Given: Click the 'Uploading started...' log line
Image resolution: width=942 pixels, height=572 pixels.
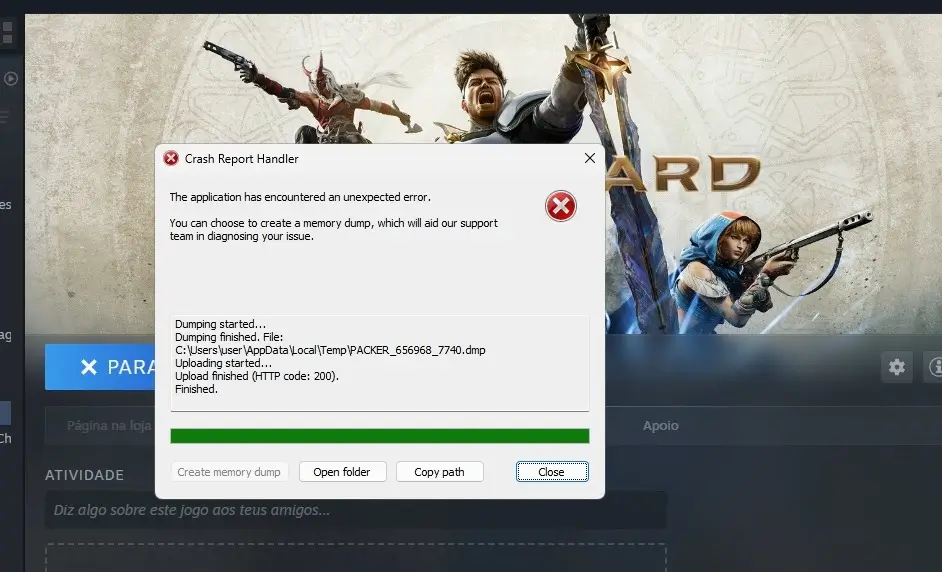Looking at the screenshot, I should tap(223, 363).
